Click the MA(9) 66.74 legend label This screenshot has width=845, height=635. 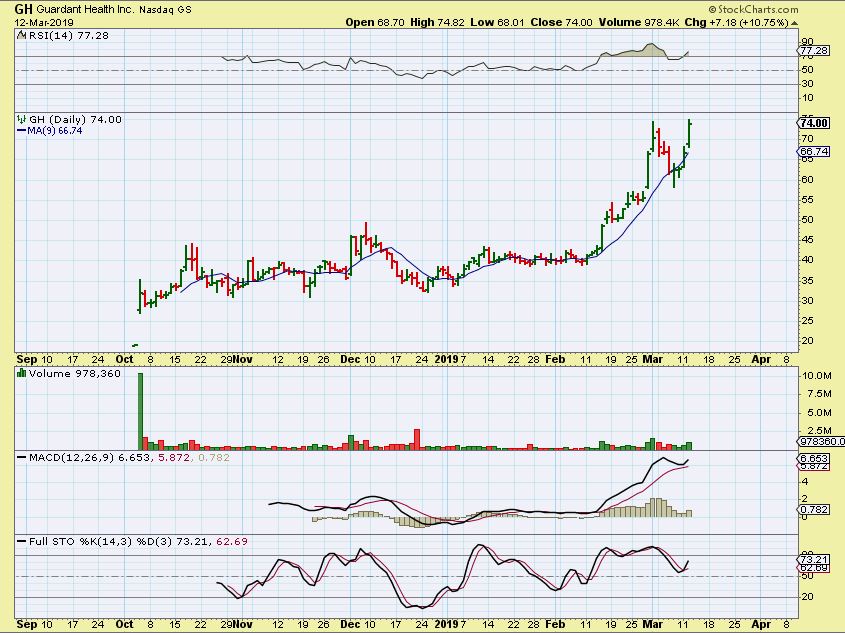(x=55, y=131)
